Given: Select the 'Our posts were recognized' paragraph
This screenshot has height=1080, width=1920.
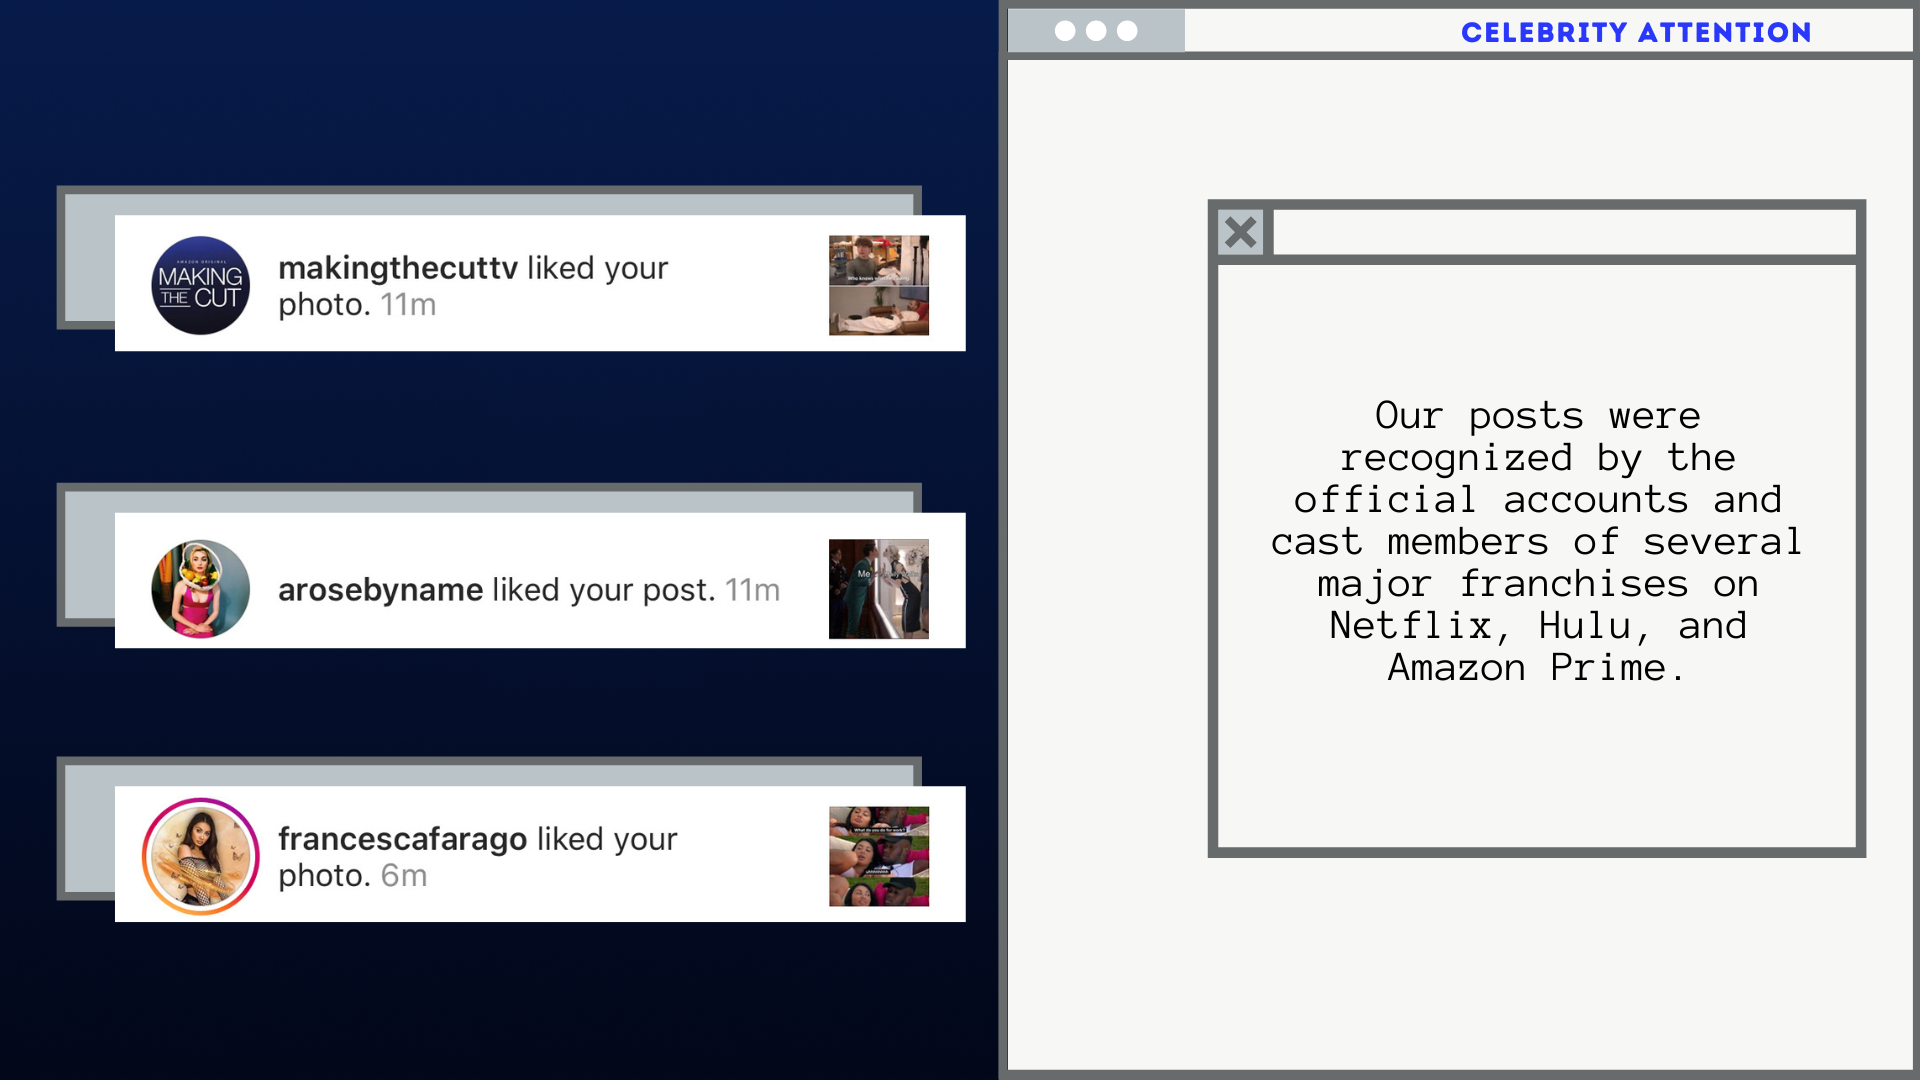Looking at the screenshot, I should (1537, 541).
